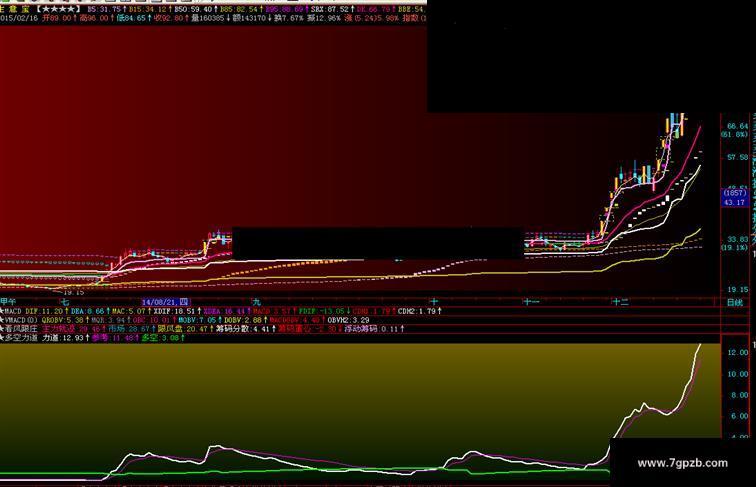This screenshot has width=756, height=487.
Task: Click the MAC:5.07 value
Action: (128, 311)
